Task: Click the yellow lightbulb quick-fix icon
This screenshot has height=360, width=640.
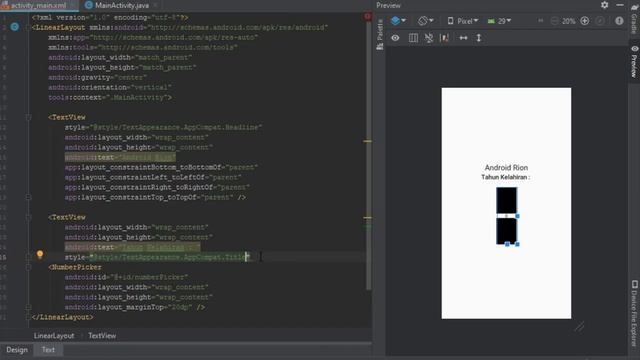Action: coord(40,254)
